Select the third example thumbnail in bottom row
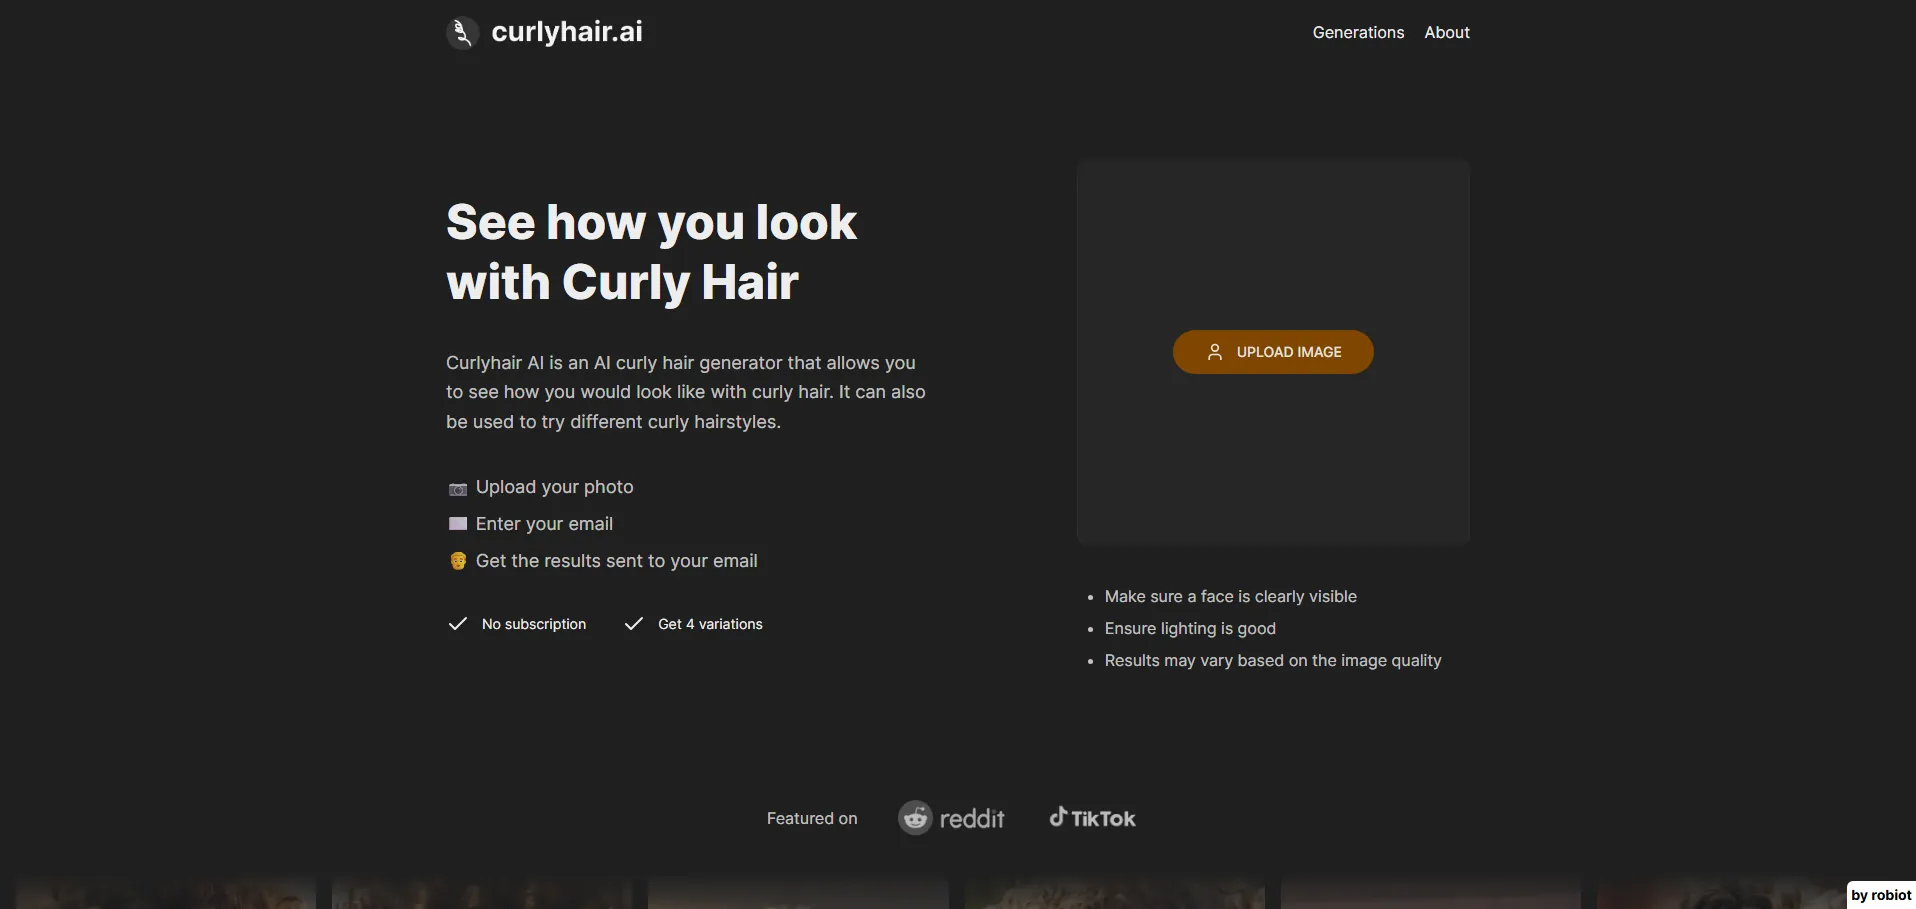The width and height of the screenshot is (1916, 909). coord(798,894)
